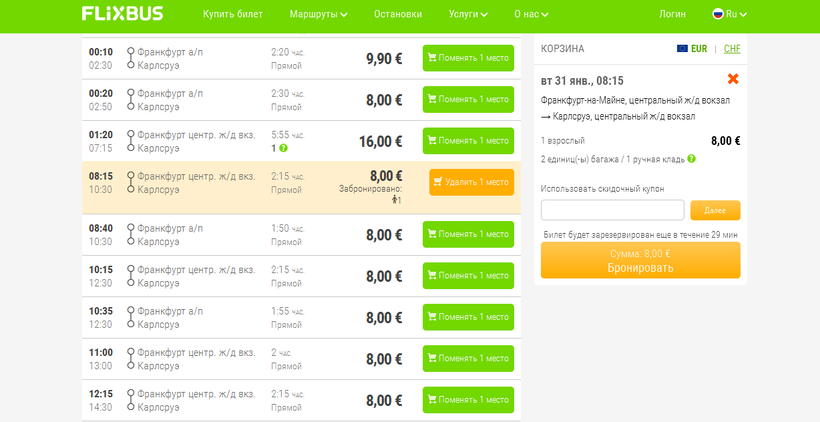Click the green transfer info icon on 01:20 trip

[283, 148]
